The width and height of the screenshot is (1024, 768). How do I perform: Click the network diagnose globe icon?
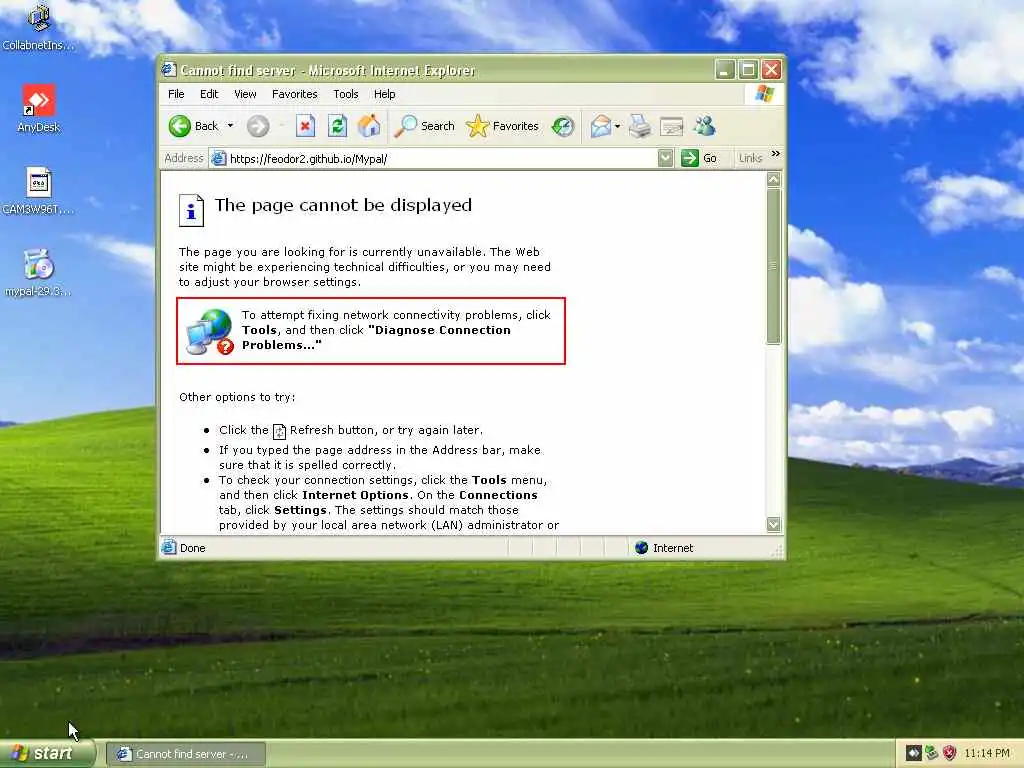click(209, 332)
